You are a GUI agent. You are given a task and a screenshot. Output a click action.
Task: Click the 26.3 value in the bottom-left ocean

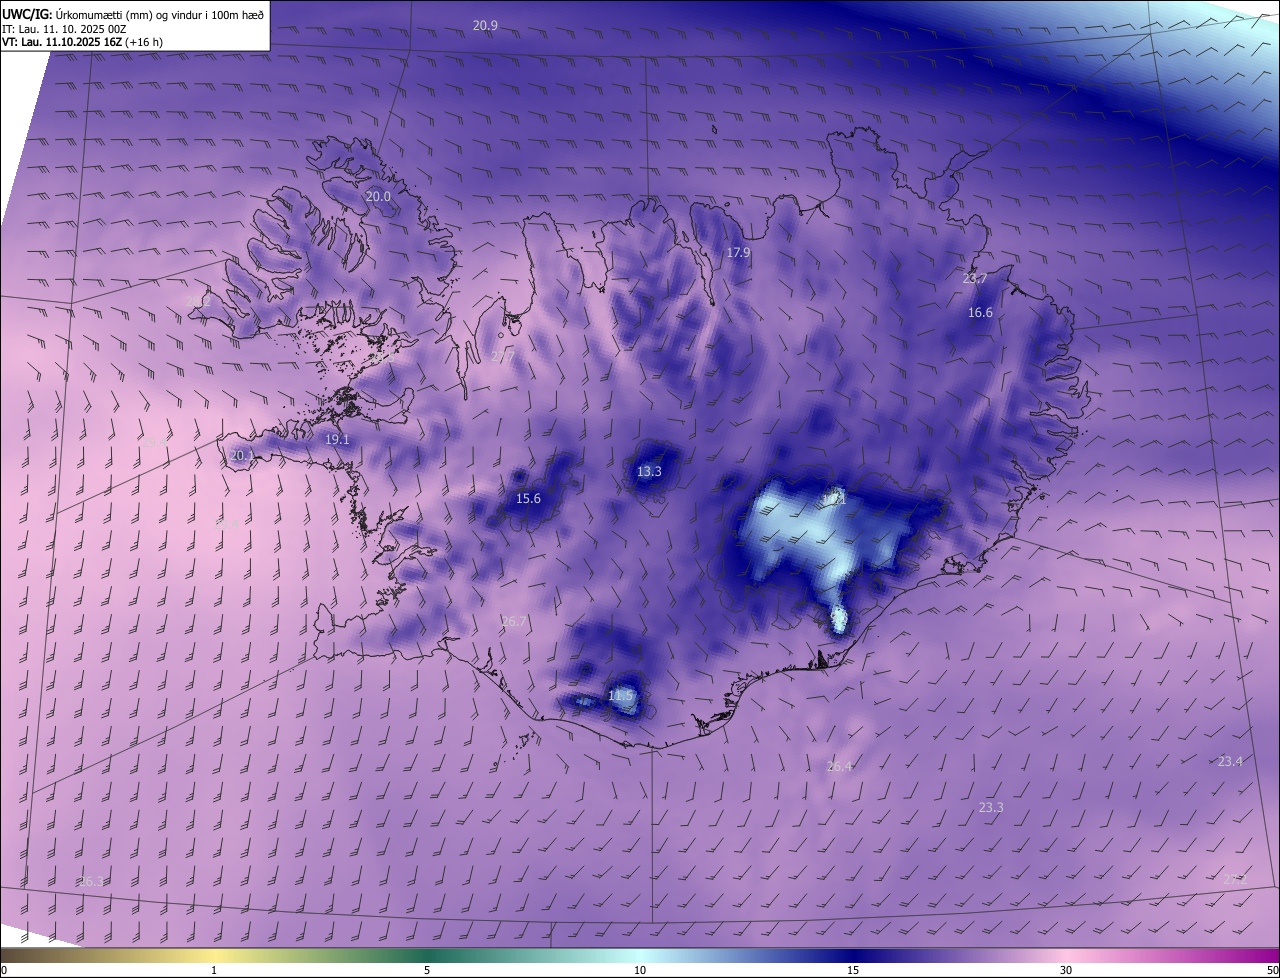pyautogui.click(x=90, y=881)
